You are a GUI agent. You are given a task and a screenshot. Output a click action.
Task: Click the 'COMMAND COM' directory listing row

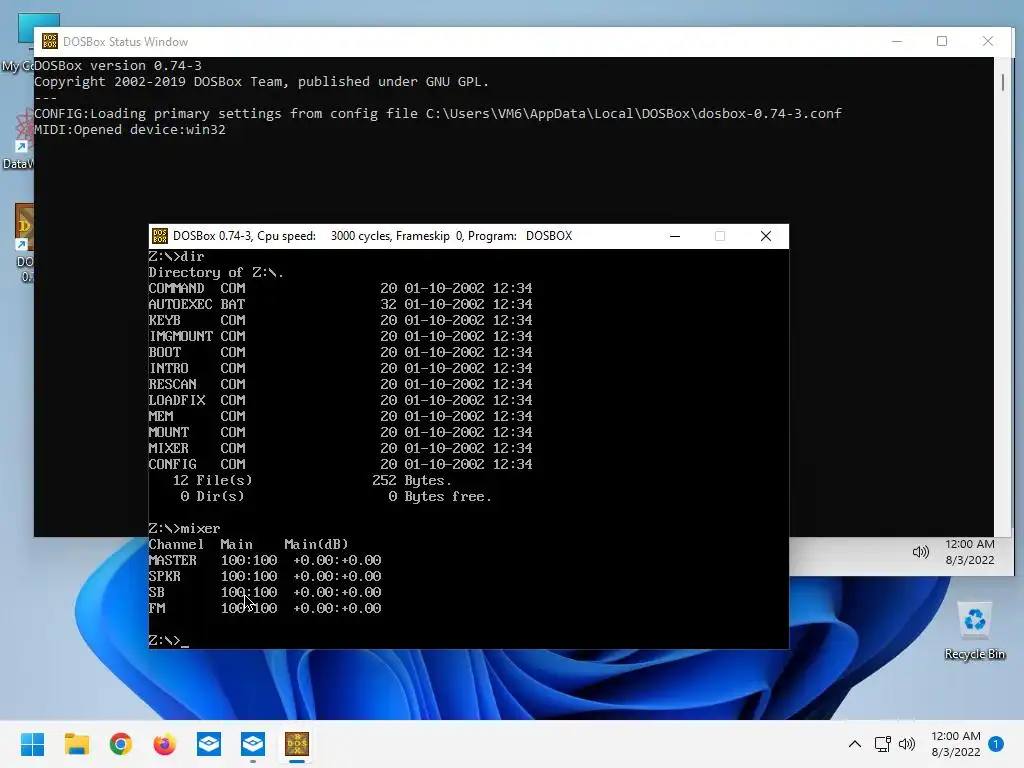point(340,288)
